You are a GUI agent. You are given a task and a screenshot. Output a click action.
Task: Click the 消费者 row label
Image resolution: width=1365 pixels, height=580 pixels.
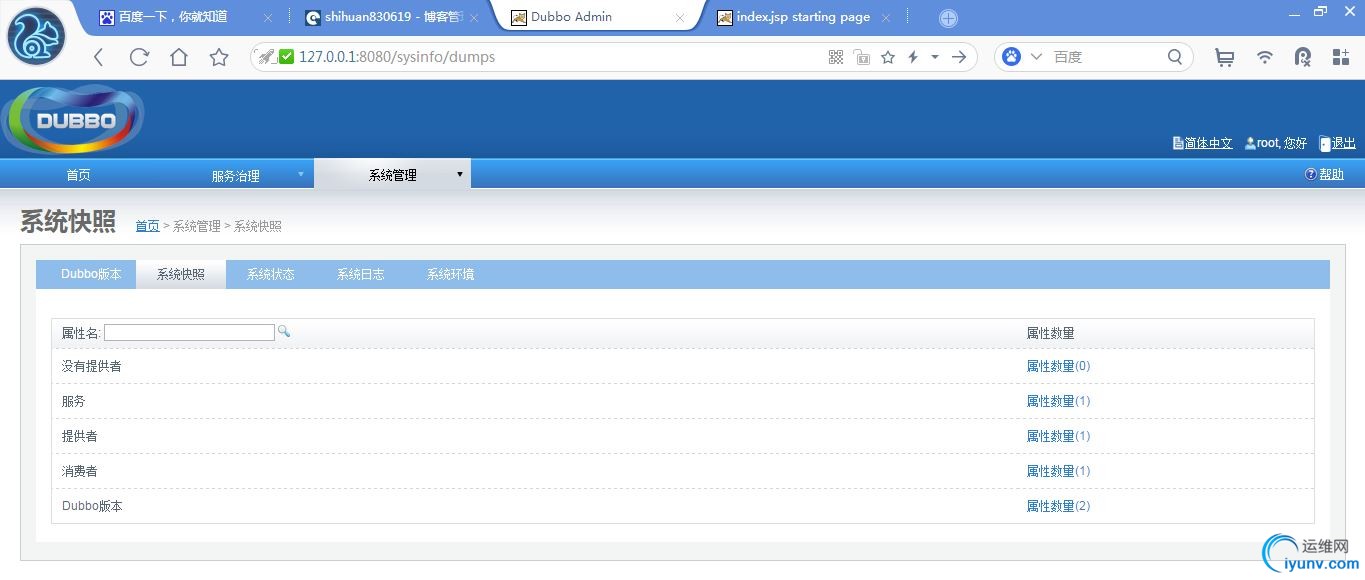coord(80,471)
